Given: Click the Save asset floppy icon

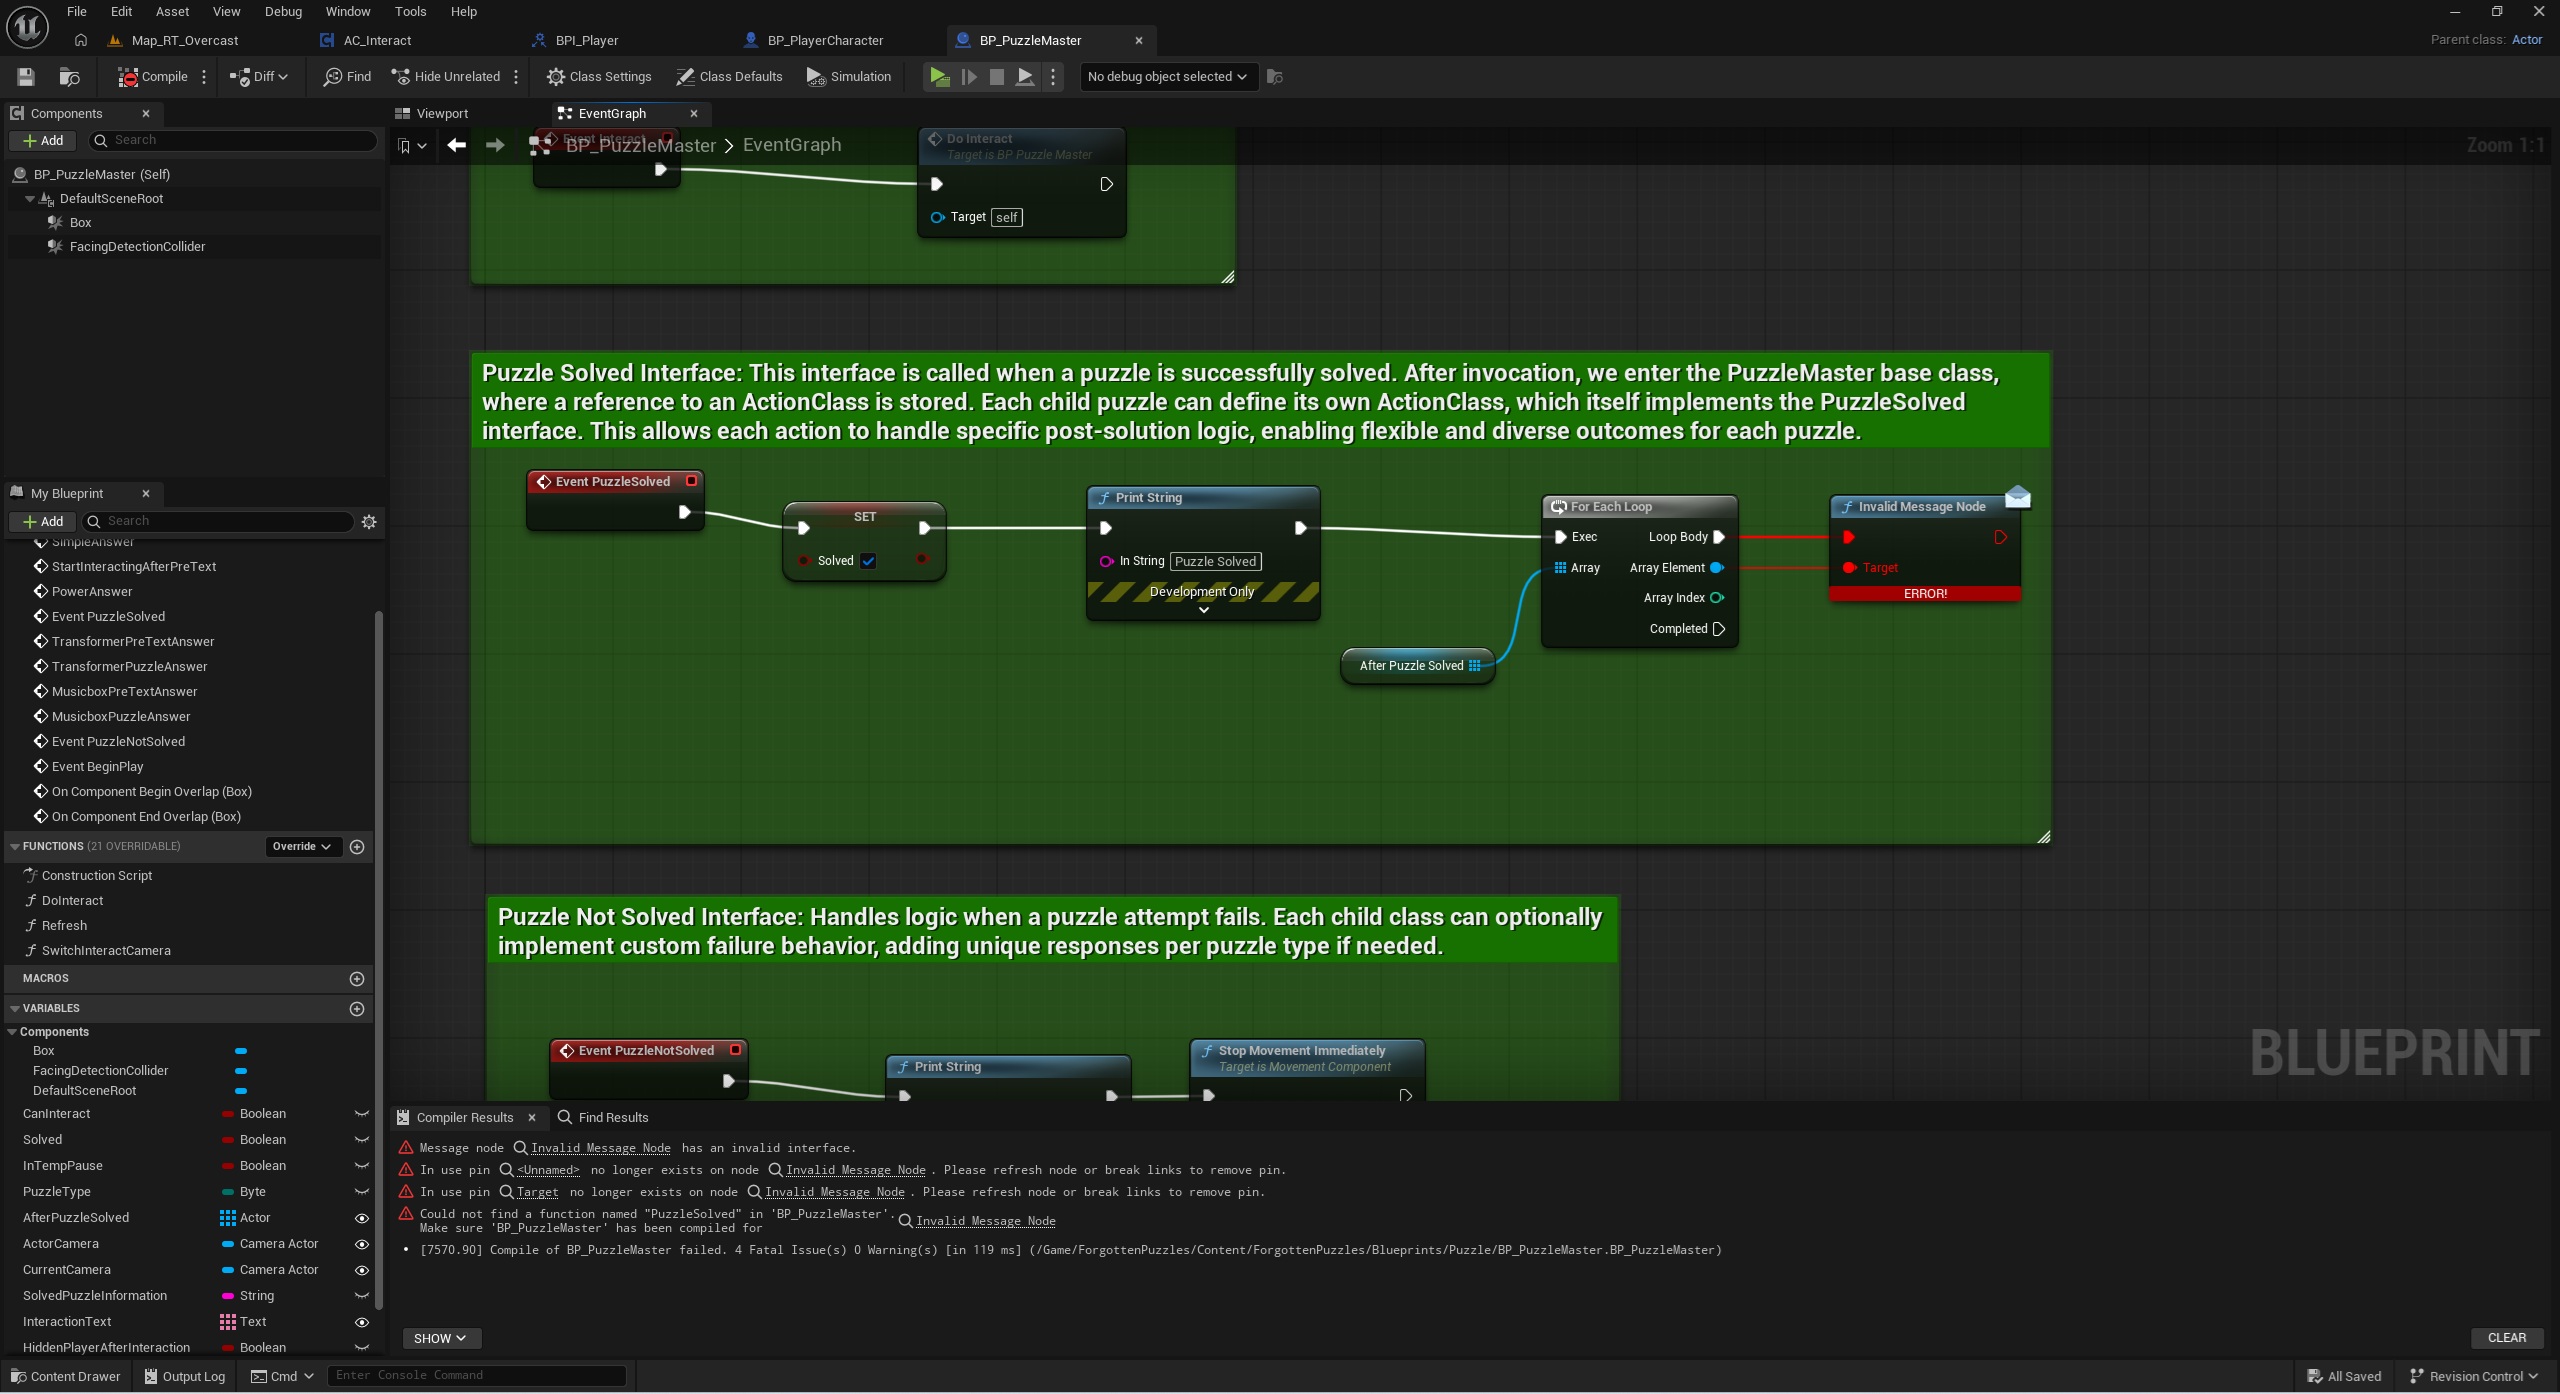Looking at the screenshot, I should [x=26, y=77].
